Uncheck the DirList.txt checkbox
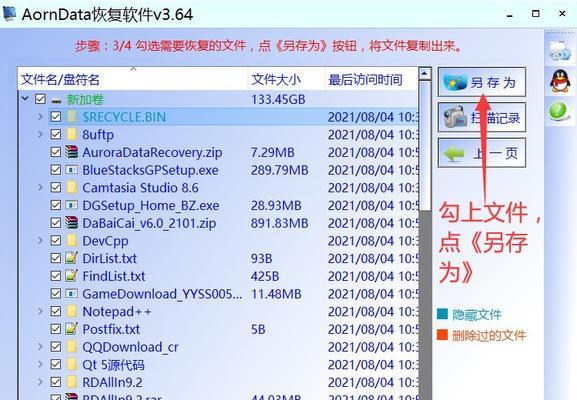The height and width of the screenshot is (400, 577). pyautogui.click(x=56, y=258)
